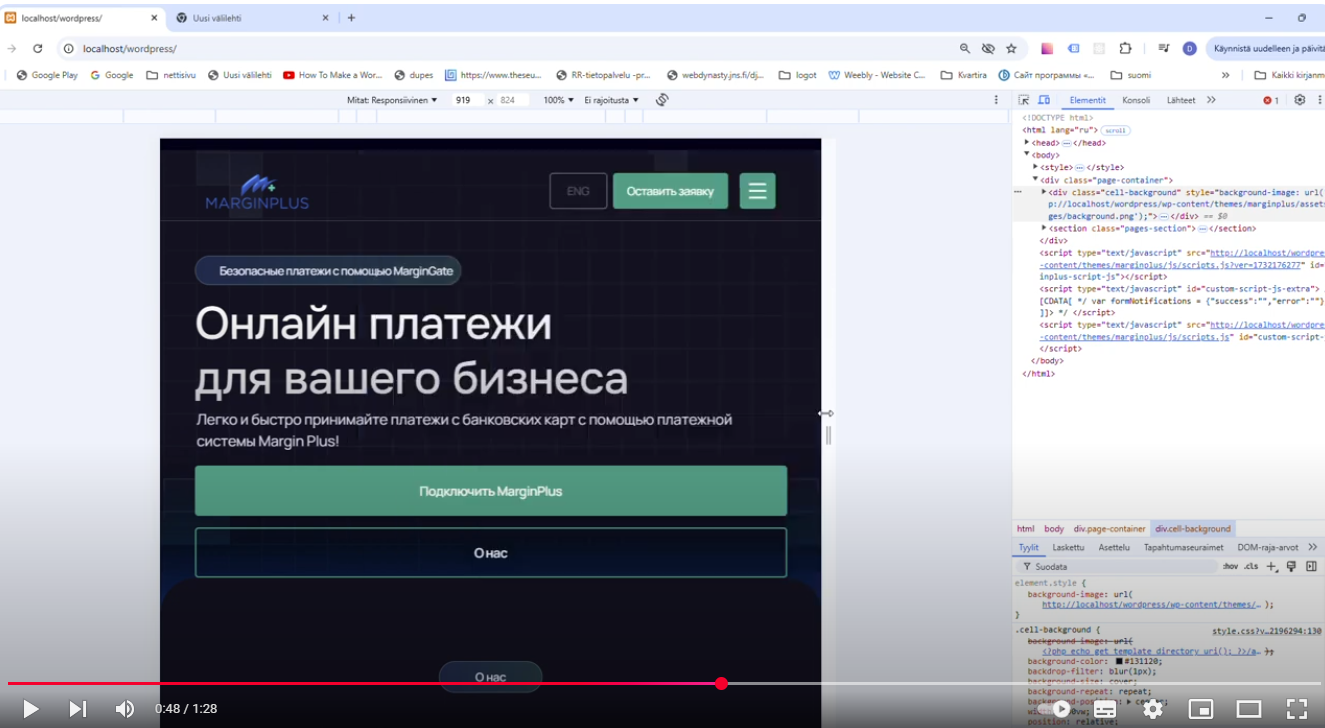This screenshot has height=728, width=1325.
Task: Rotate device viewport icon
Action: click(662, 100)
